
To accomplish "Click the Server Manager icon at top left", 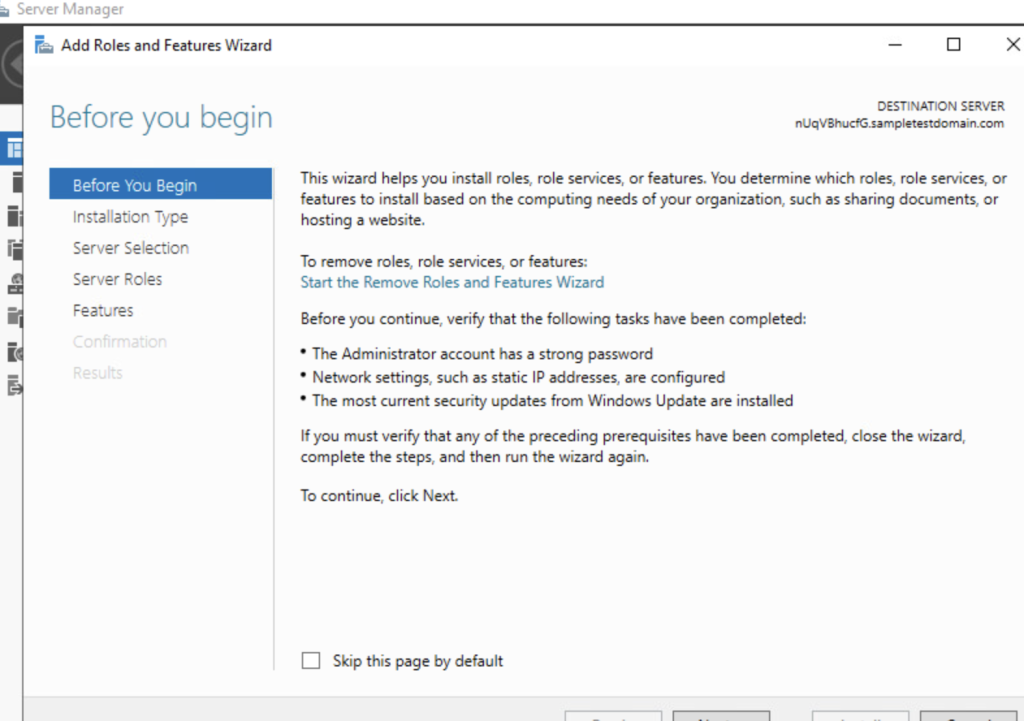I will click(x=8, y=9).
